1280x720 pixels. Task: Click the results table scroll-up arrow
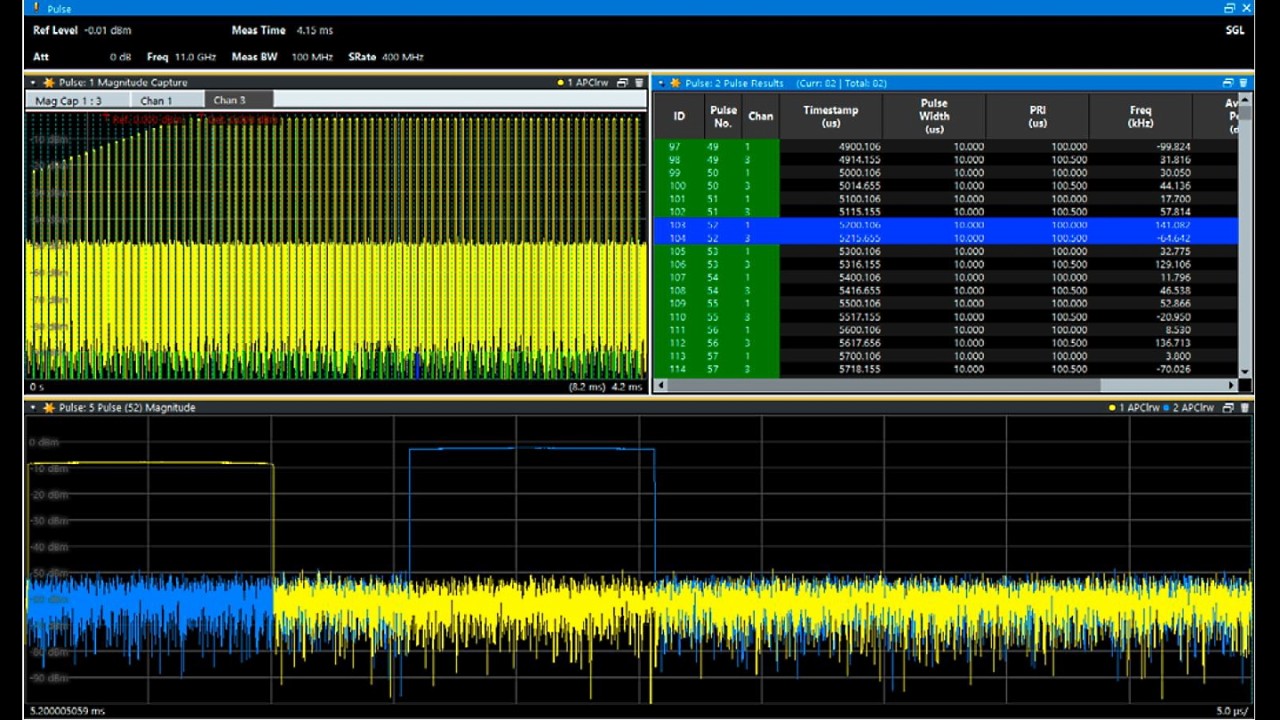pyautogui.click(x=1245, y=100)
